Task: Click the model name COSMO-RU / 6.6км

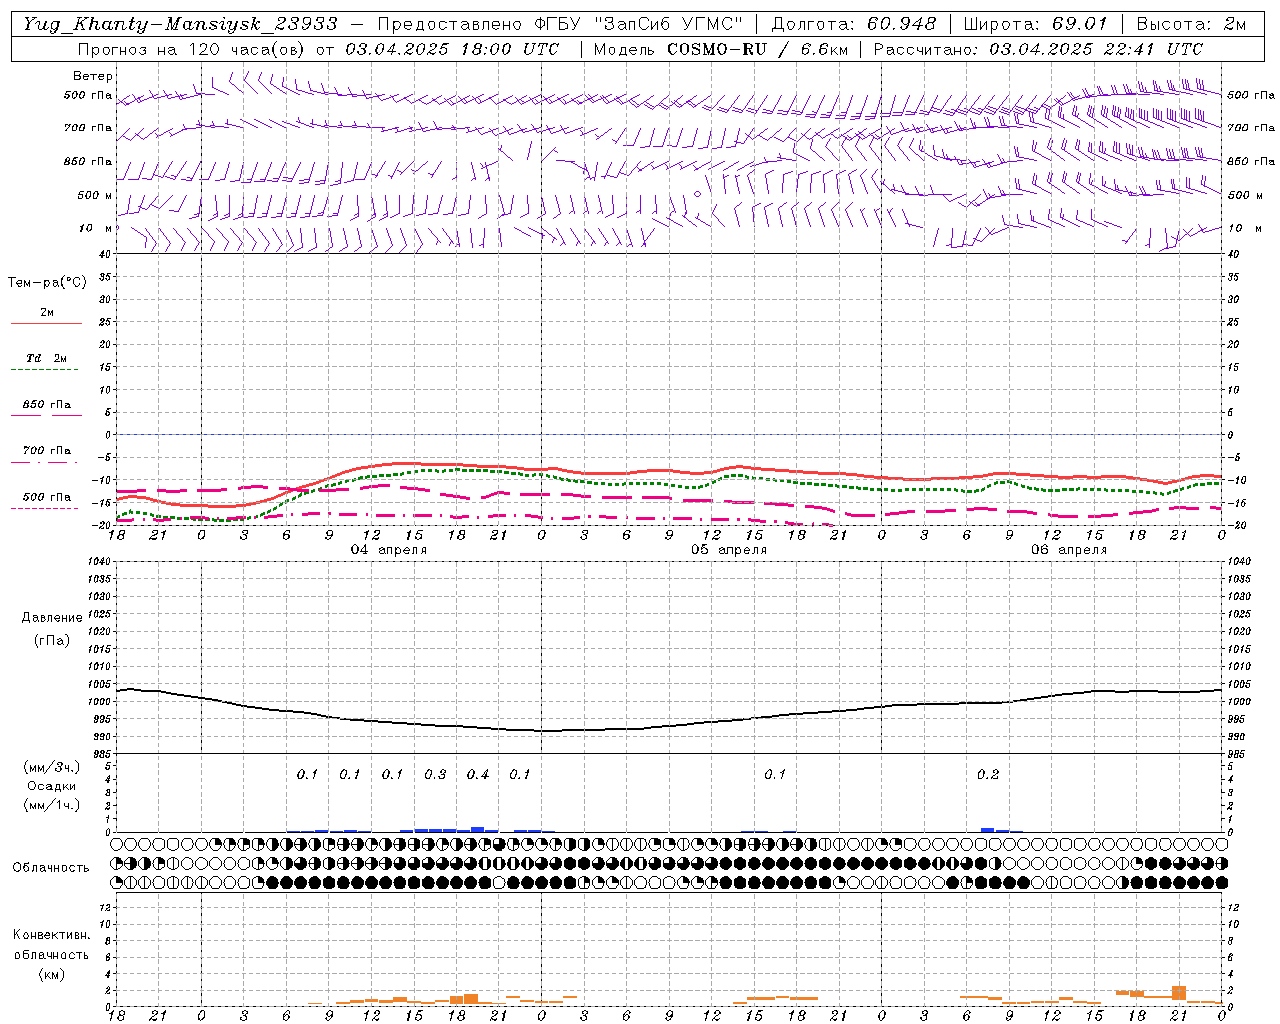Action: pos(757,49)
